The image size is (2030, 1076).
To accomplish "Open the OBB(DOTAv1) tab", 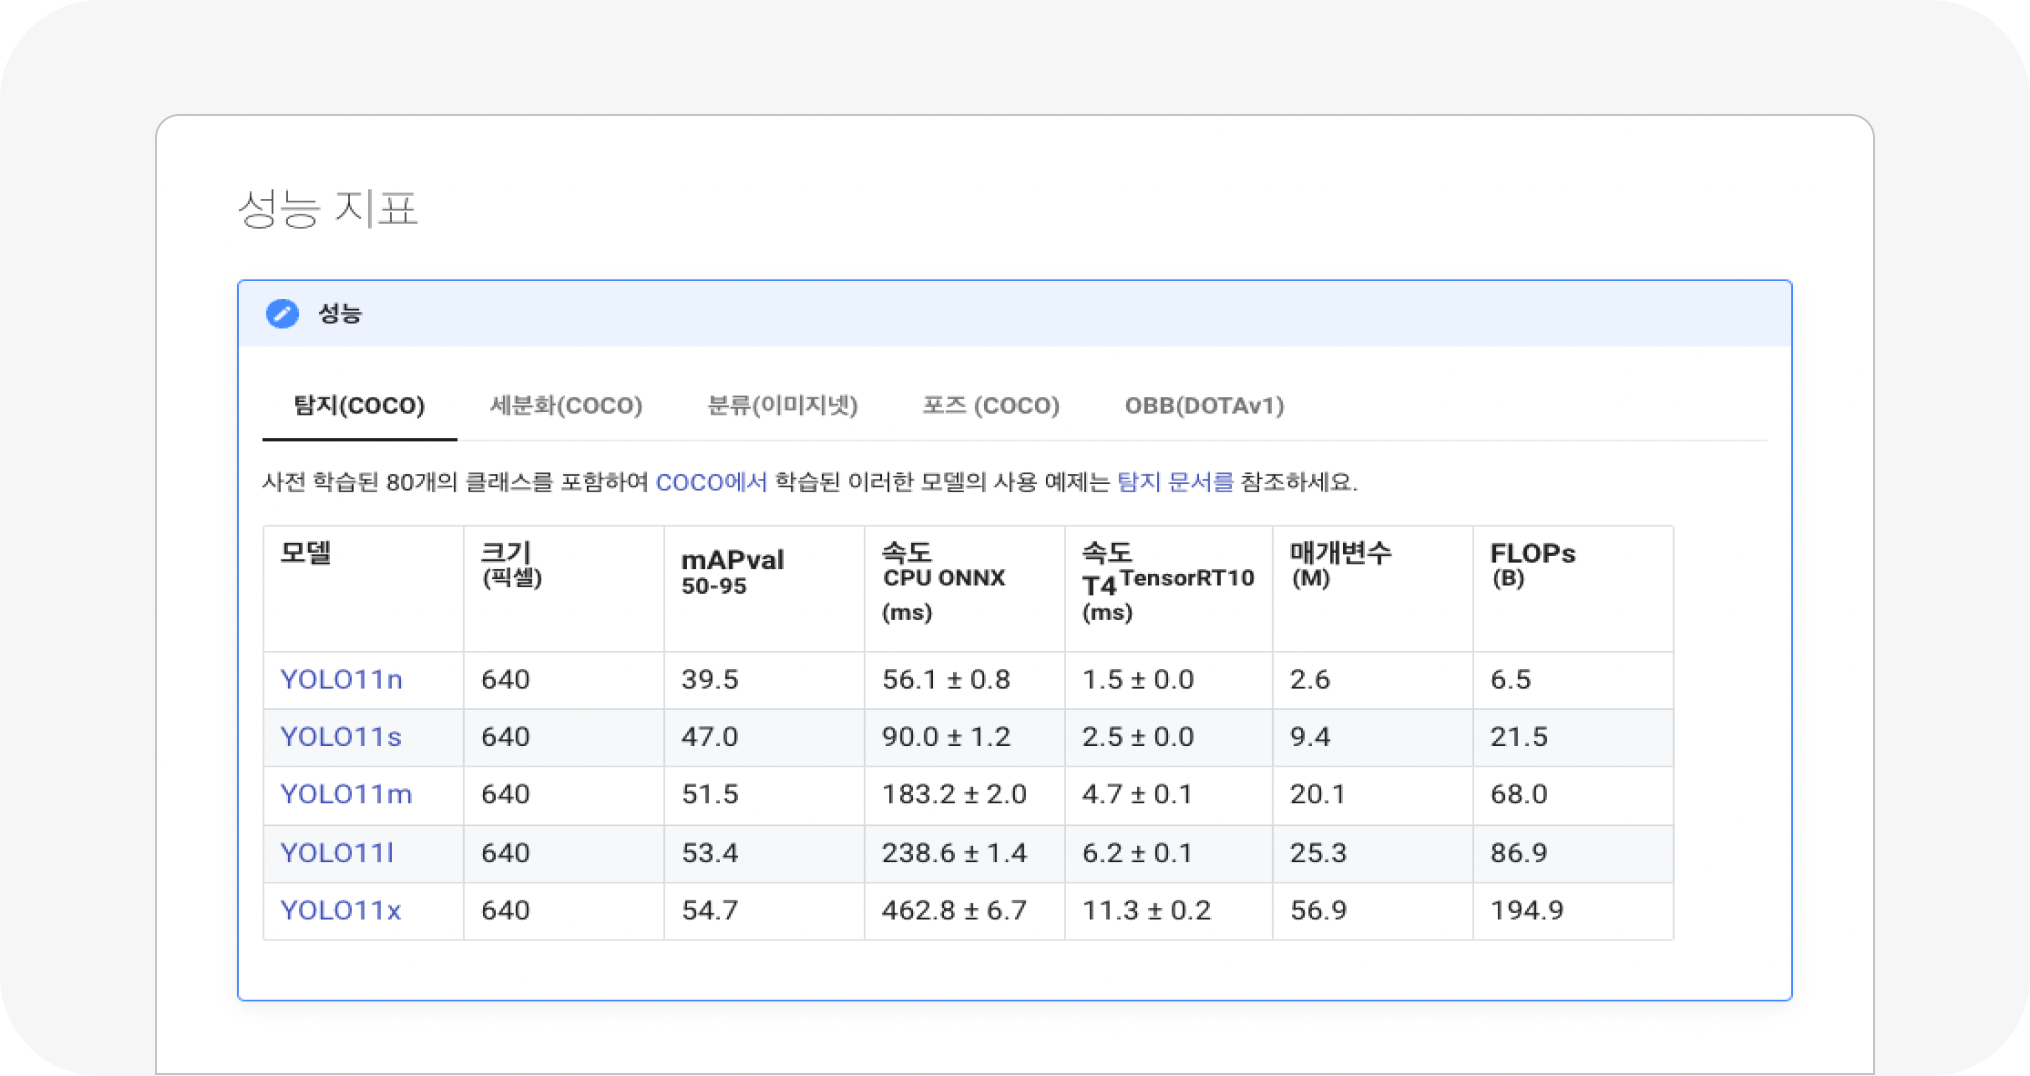I will (x=1204, y=405).
